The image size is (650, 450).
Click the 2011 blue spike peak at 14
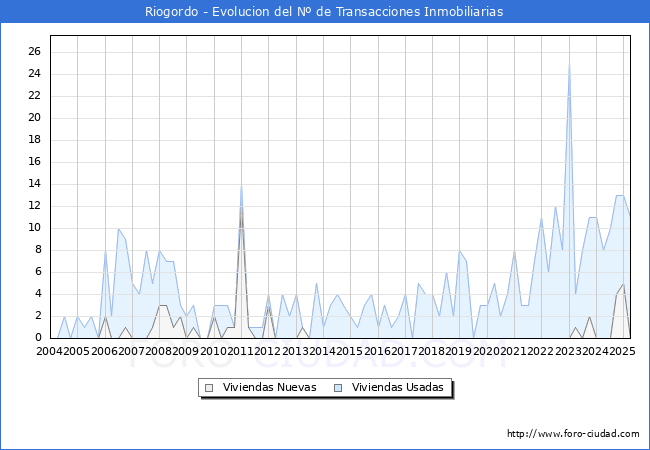tap(241, 184)
